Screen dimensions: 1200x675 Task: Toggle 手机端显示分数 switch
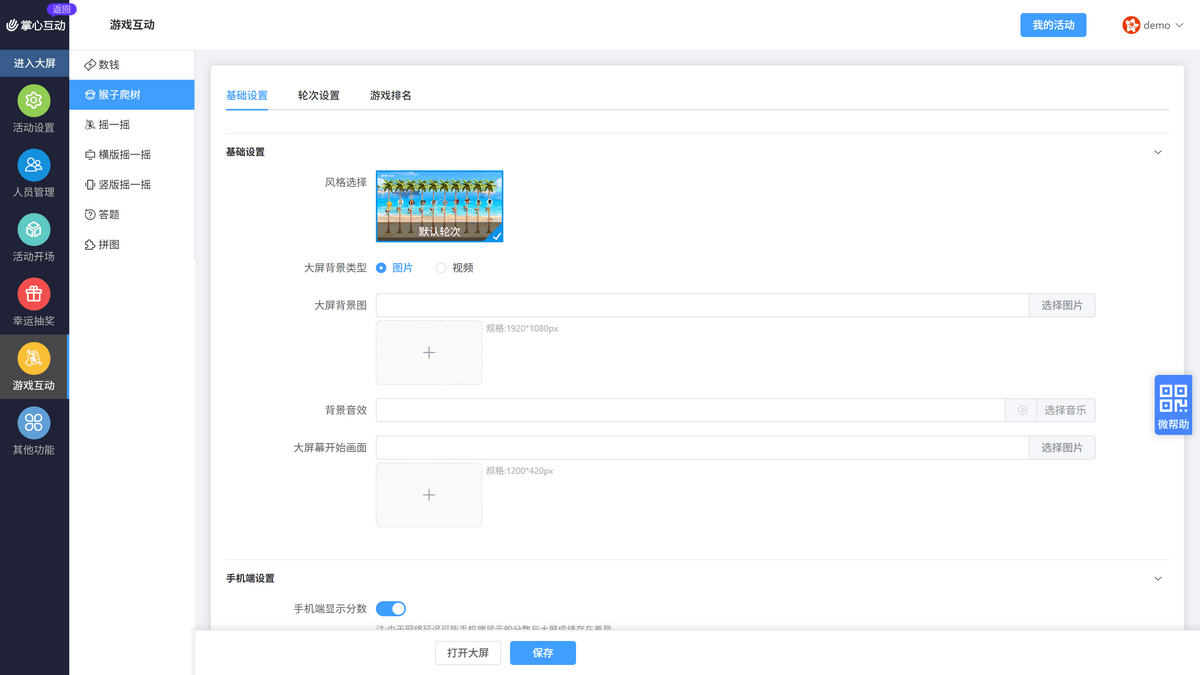tap(391, 608)
